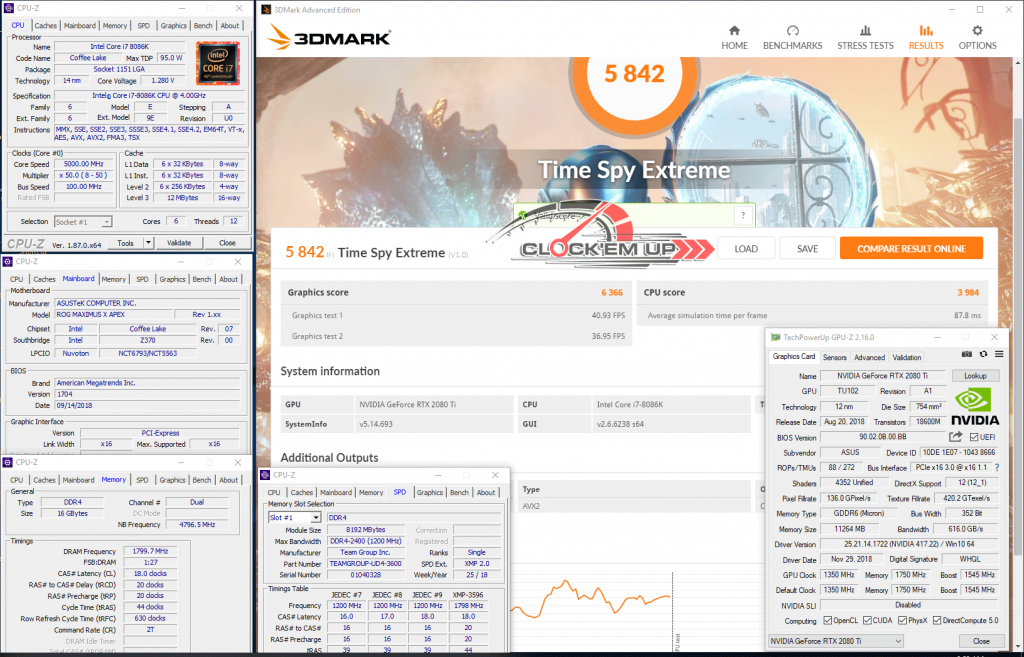This screenshot has width=1024, height=657.
Task: Click the NB Frequency 4796.5 MHz value
Action: point(197,524)
